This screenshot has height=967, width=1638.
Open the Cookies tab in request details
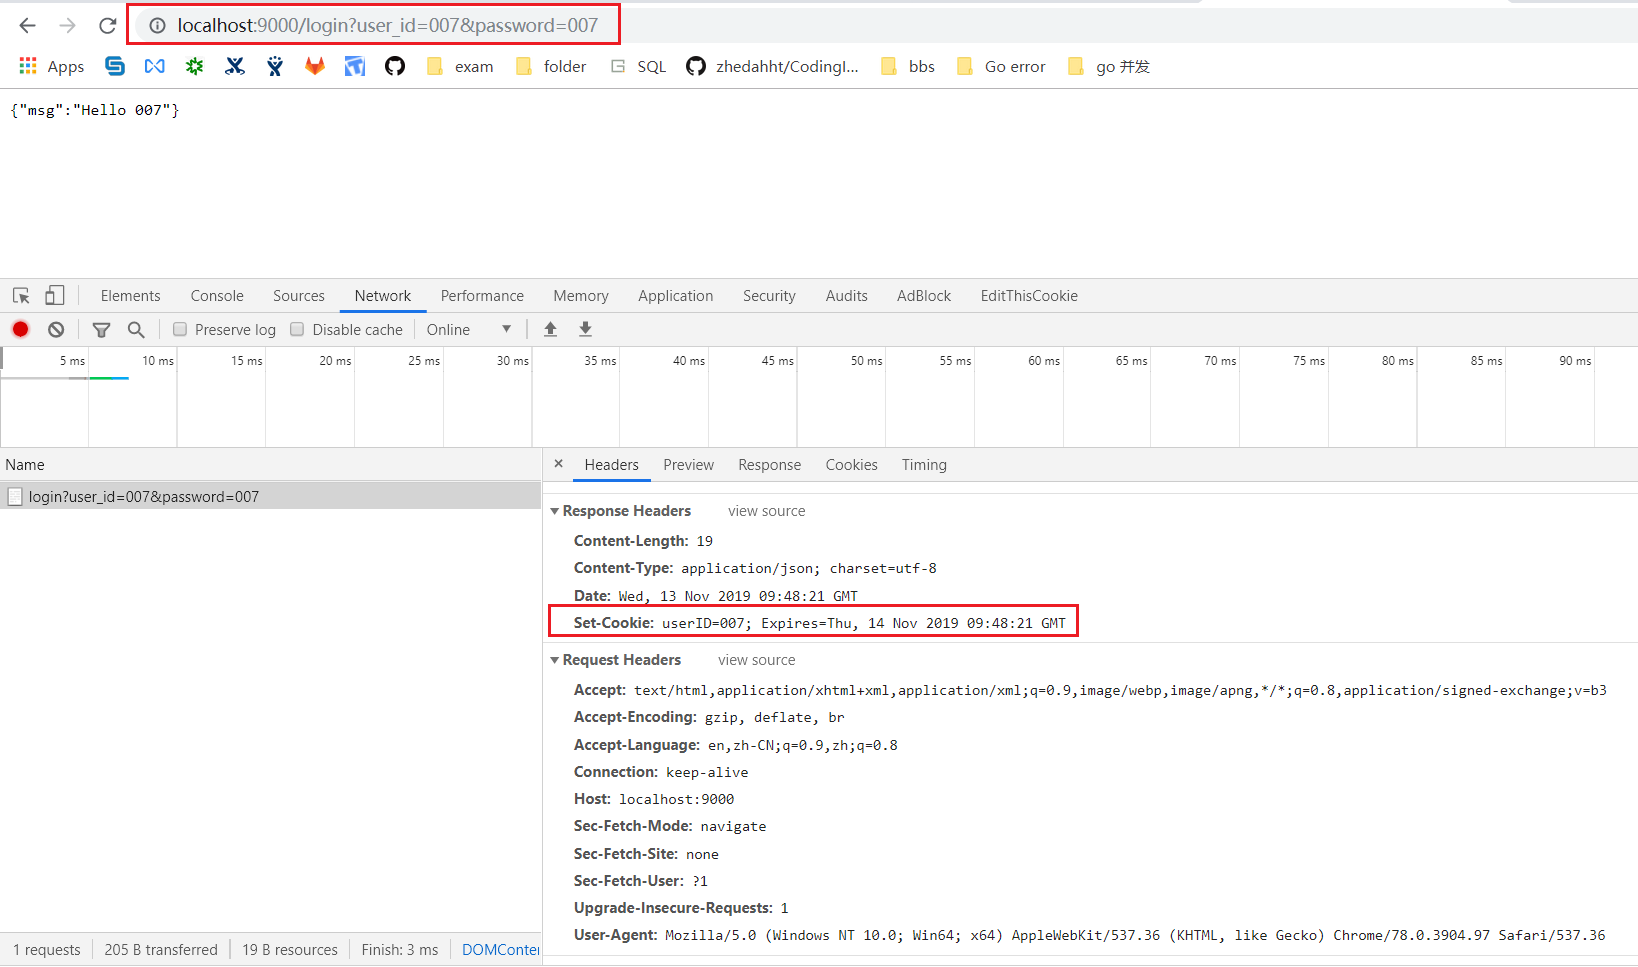point(851,465)
